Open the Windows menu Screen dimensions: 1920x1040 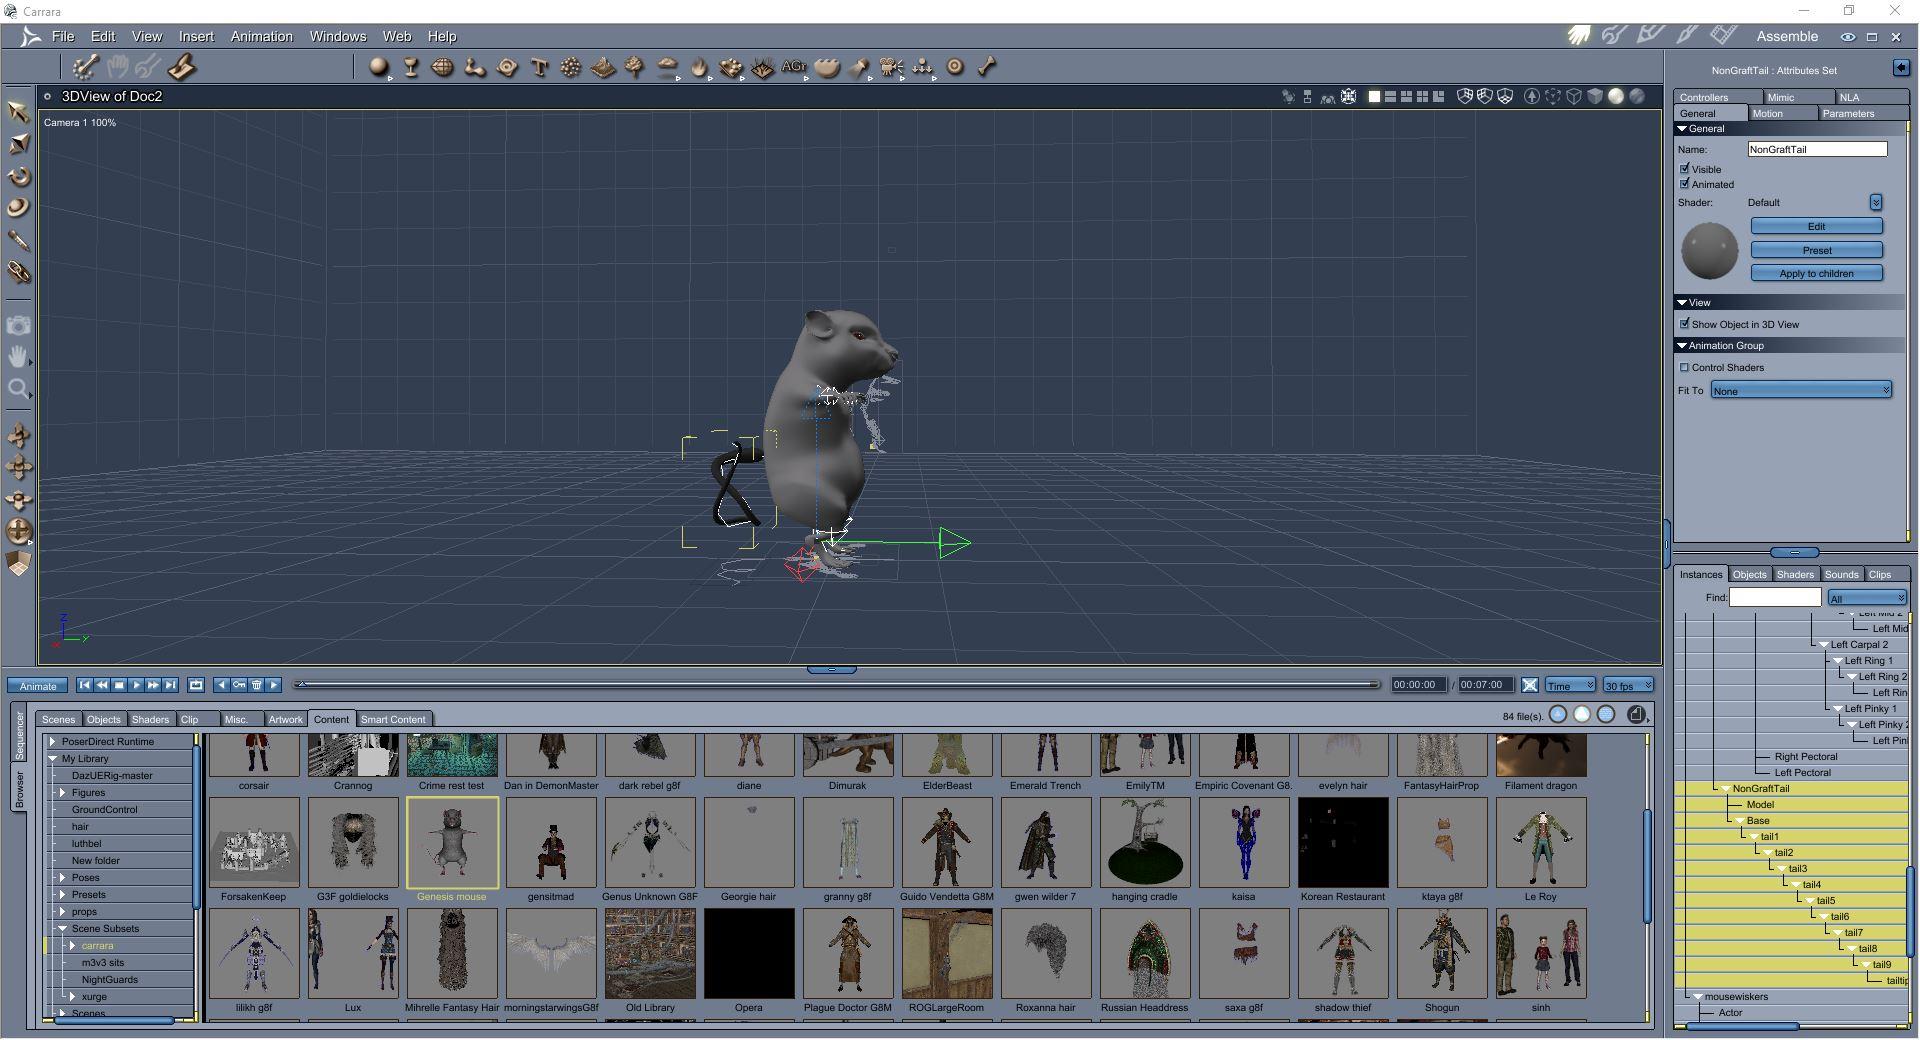pos(338,36)
